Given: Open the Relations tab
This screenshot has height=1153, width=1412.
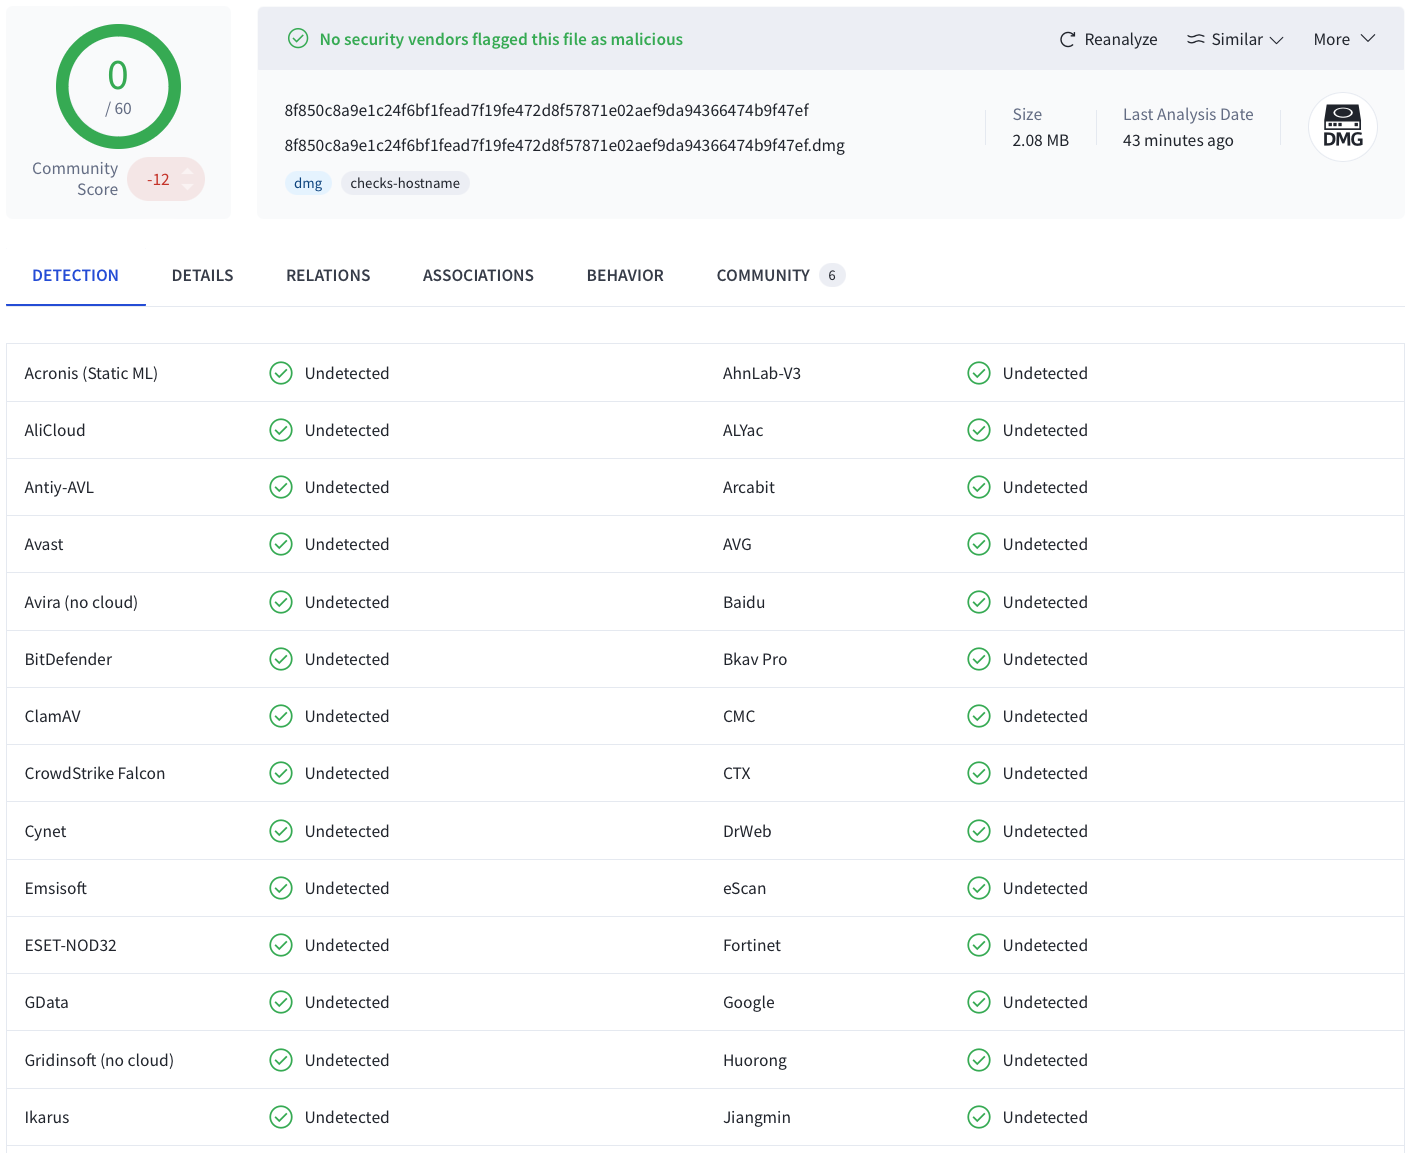Looking at the screenshot, I should click(328, 275).
